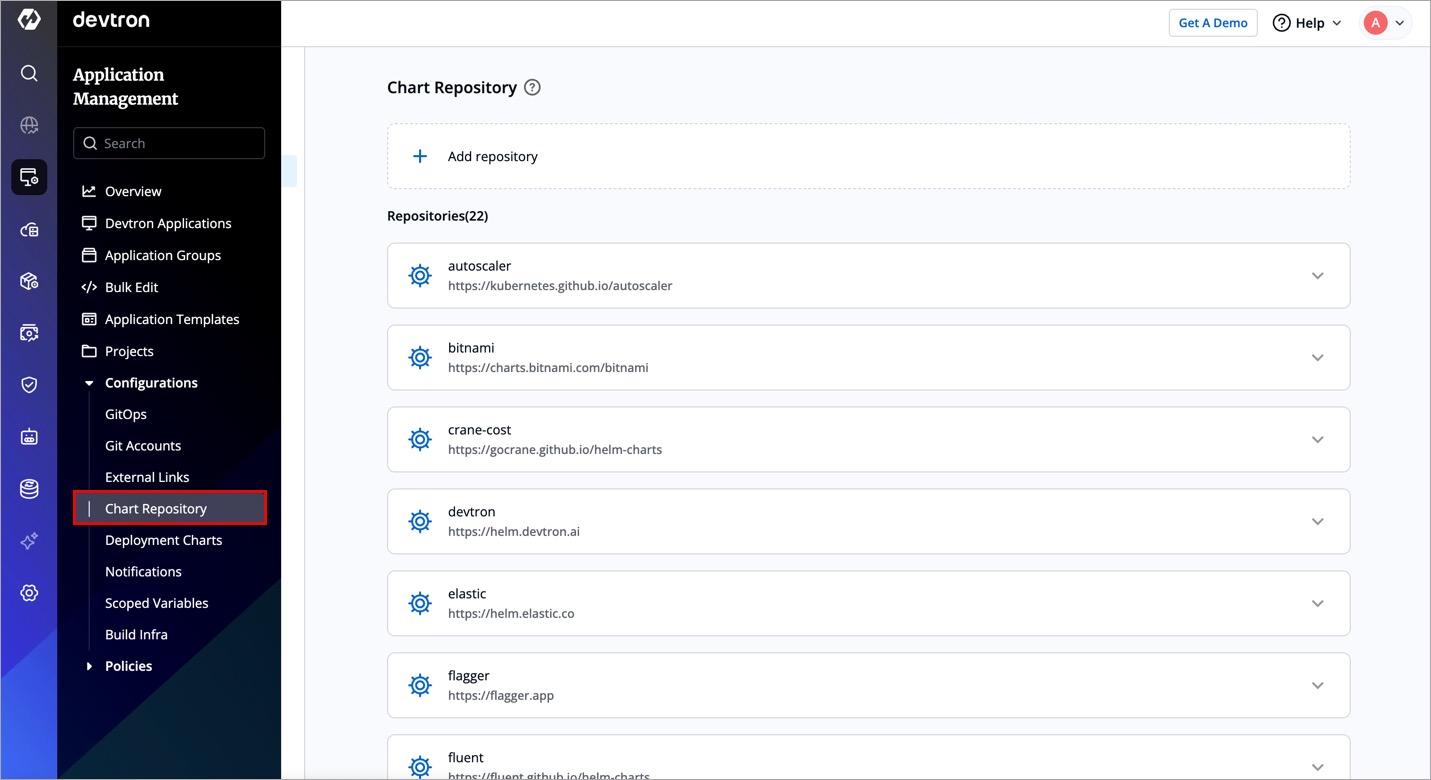Click Add repository
Viewport: 1431px width, 780px height.
(492, 157)
